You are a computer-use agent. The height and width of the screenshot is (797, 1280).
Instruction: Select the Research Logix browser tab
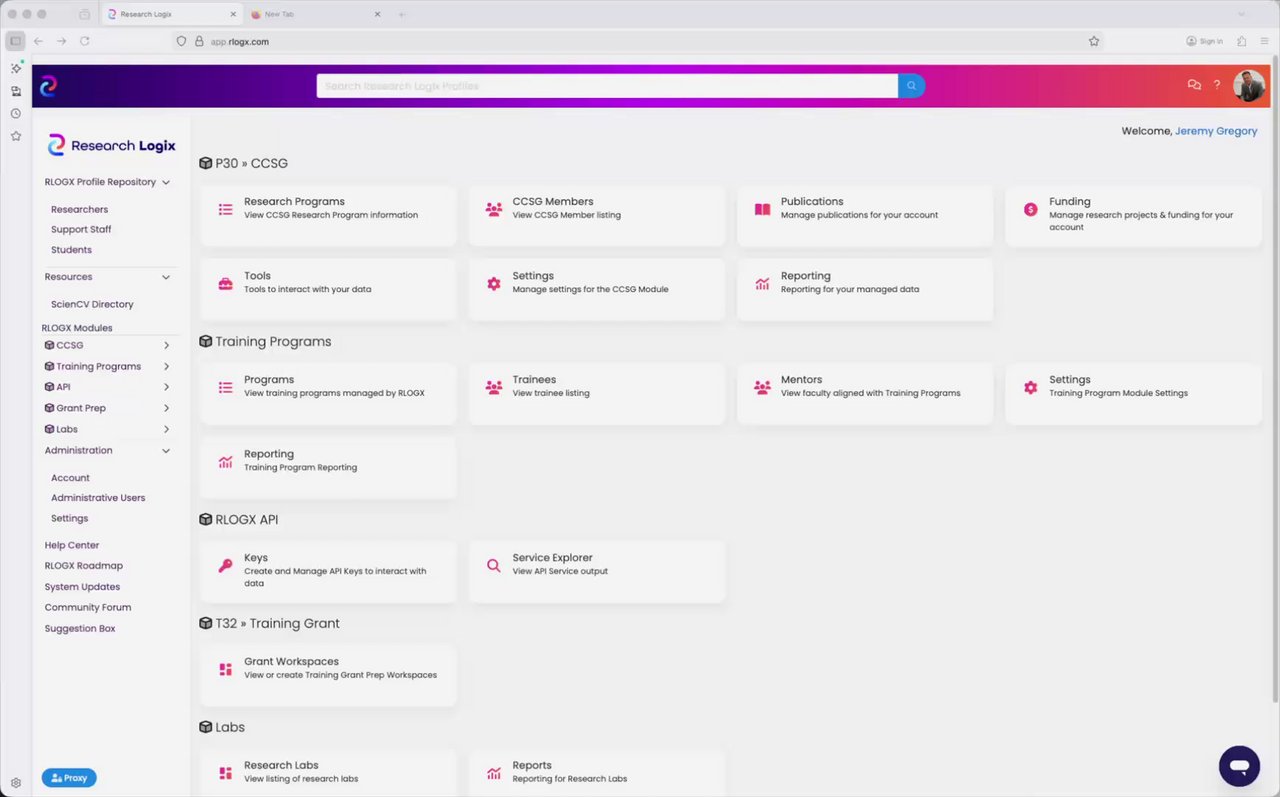point(172,14)
